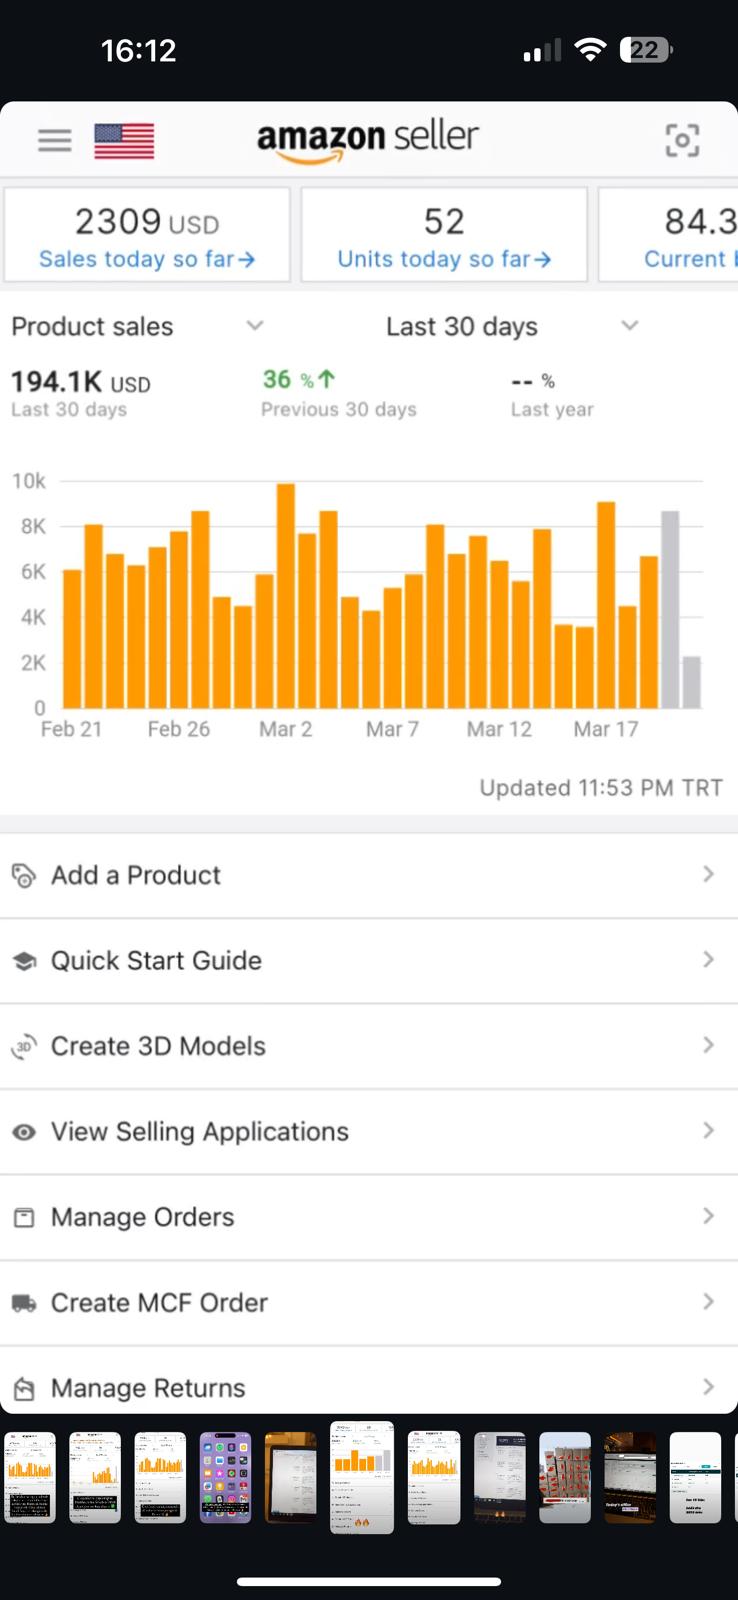
Task: Tap the Create MCF Order truck icon
Action: (24, 1303)
